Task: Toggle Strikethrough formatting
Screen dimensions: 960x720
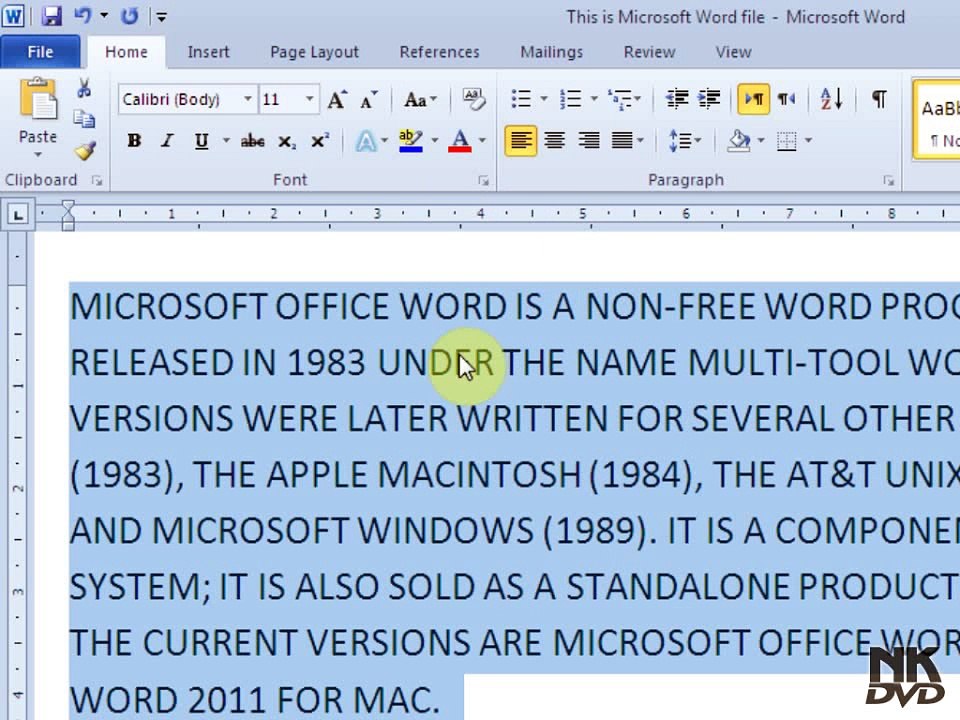Action: (252, 141)
